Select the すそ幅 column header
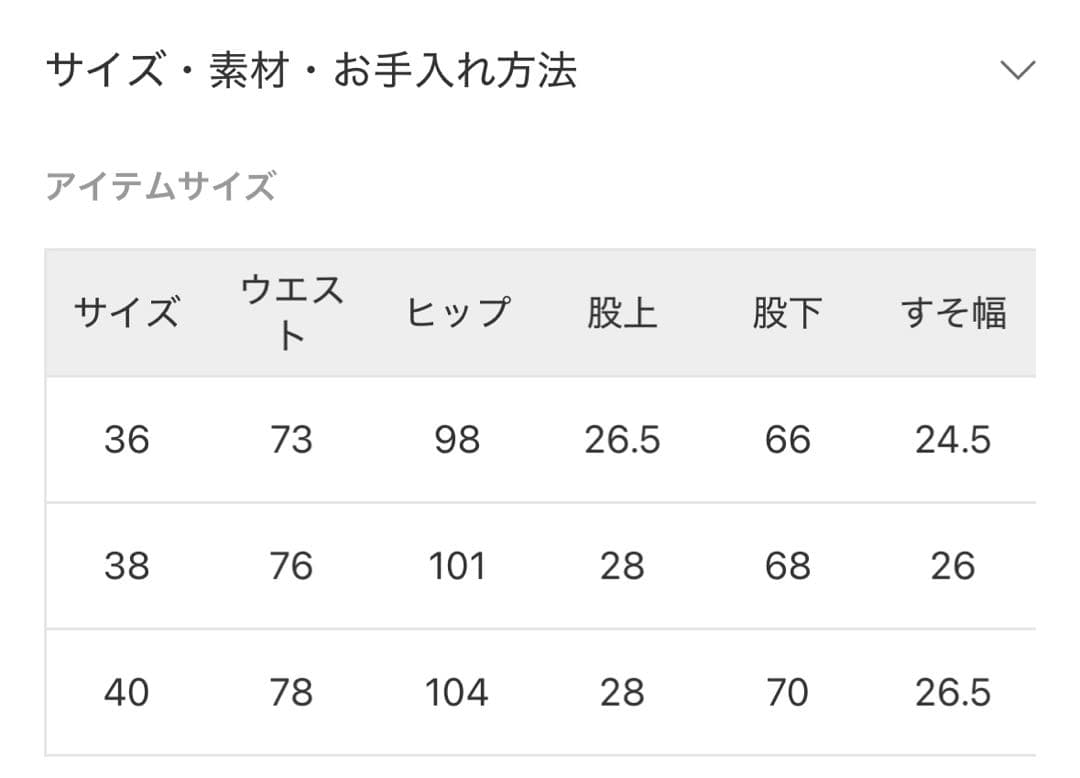 pos(955,311)
